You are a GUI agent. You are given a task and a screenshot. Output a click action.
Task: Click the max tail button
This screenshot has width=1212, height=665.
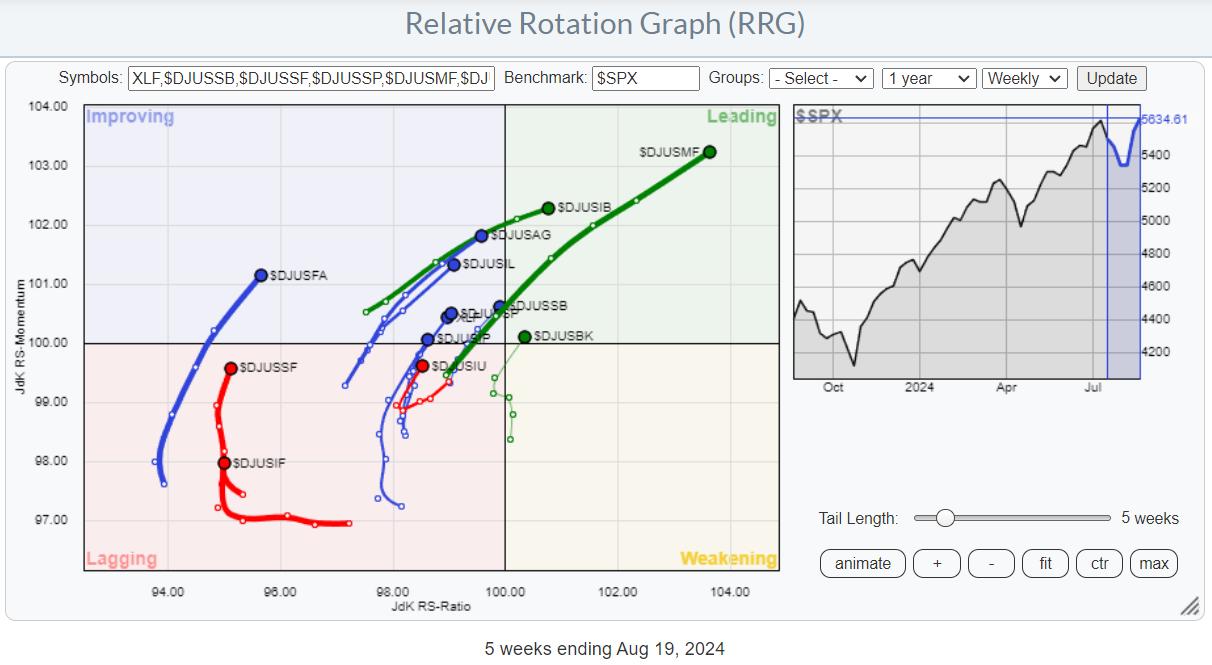click(x=1153, y=563)
